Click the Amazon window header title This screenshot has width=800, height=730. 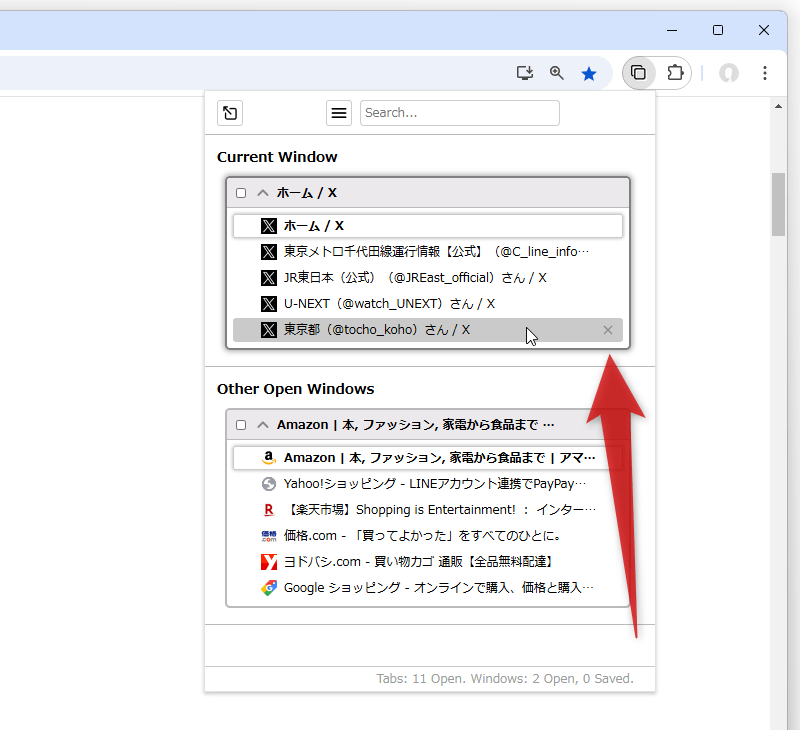tap(415, 425)
